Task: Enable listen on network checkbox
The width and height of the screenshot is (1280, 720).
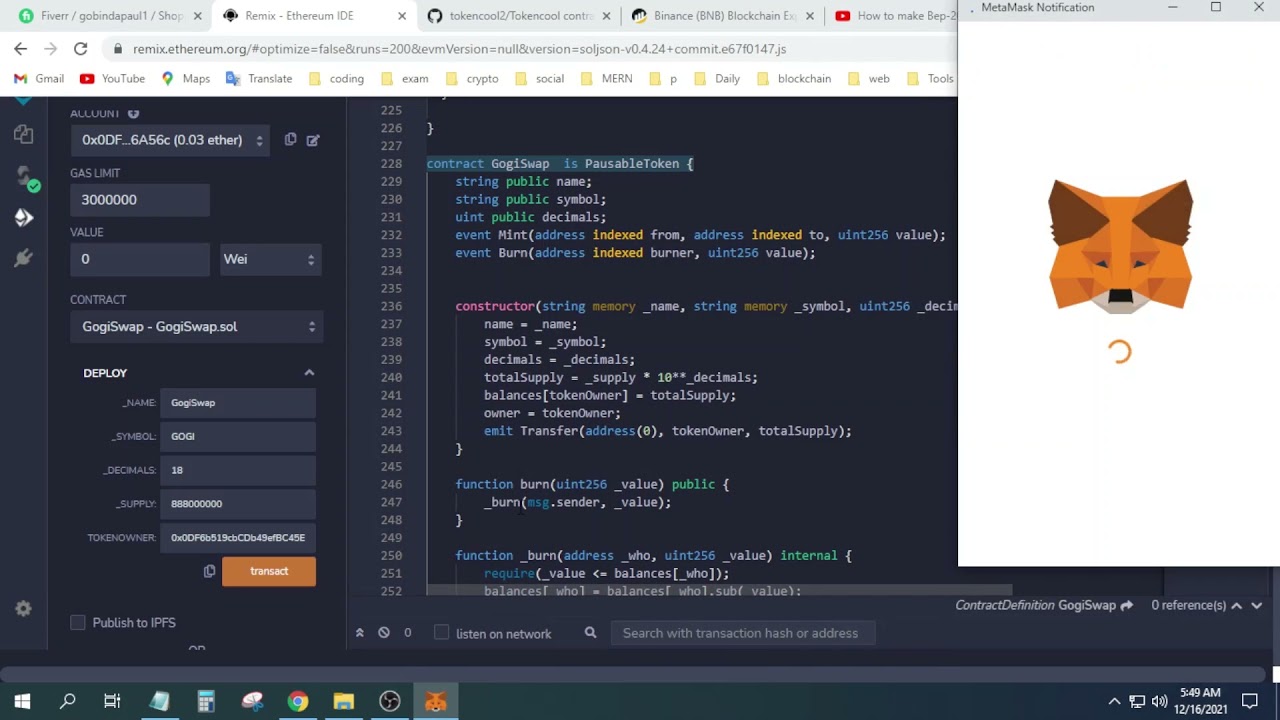Action: pyautogui.click(x=442, y=633)
